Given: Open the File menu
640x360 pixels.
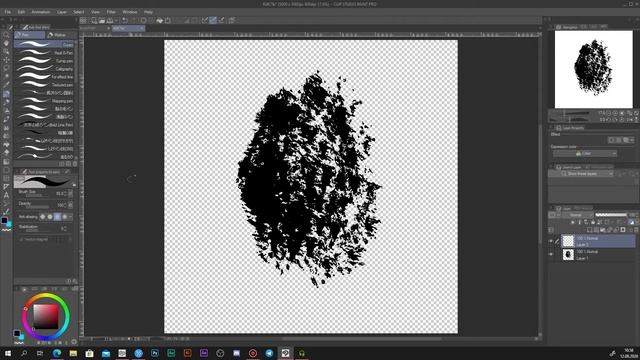Looking at the screenshot, I should point(8,12).
